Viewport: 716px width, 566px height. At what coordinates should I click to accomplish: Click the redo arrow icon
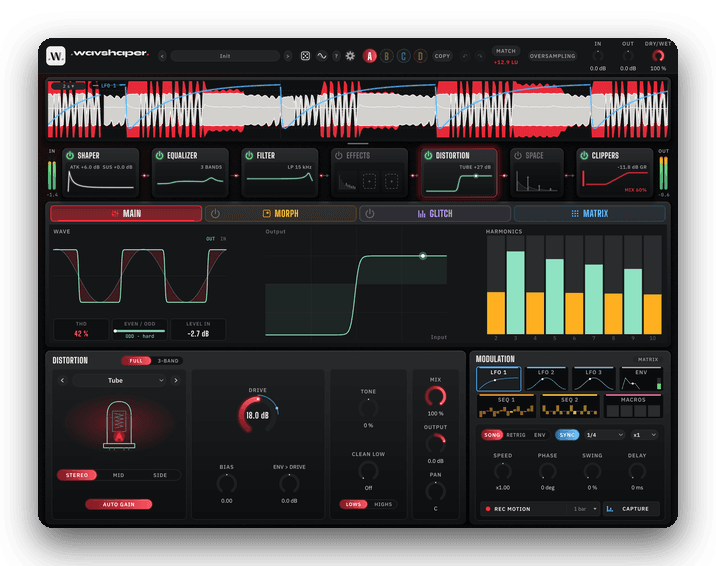pos(479,56)
